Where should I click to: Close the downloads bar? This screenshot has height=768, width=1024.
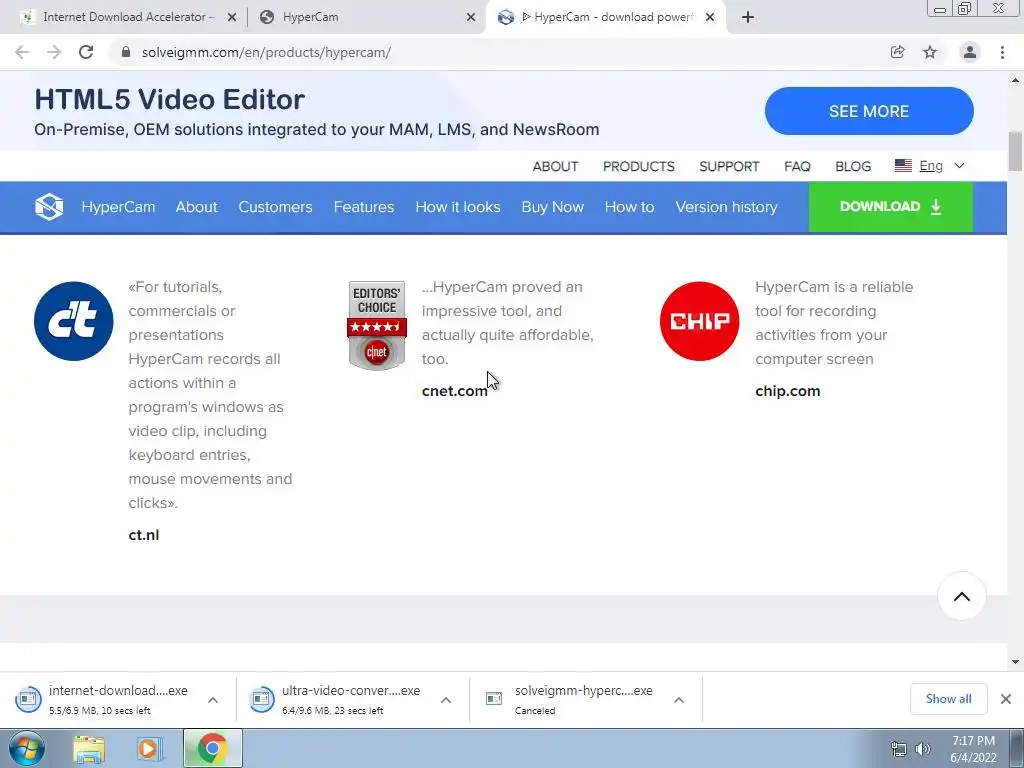(x=1006, y=699)
